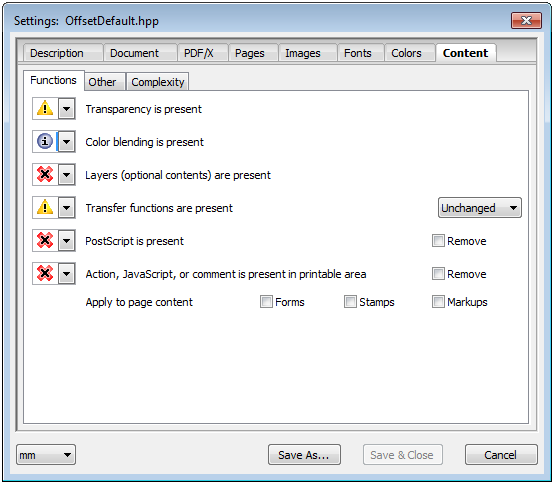Open the mm units dropdown

pos(46,455)
